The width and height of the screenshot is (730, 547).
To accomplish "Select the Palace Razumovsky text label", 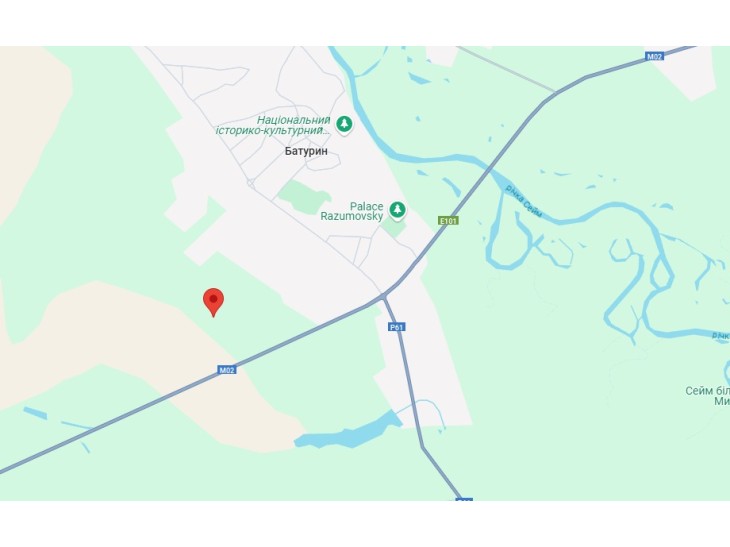I will [352, 211].
